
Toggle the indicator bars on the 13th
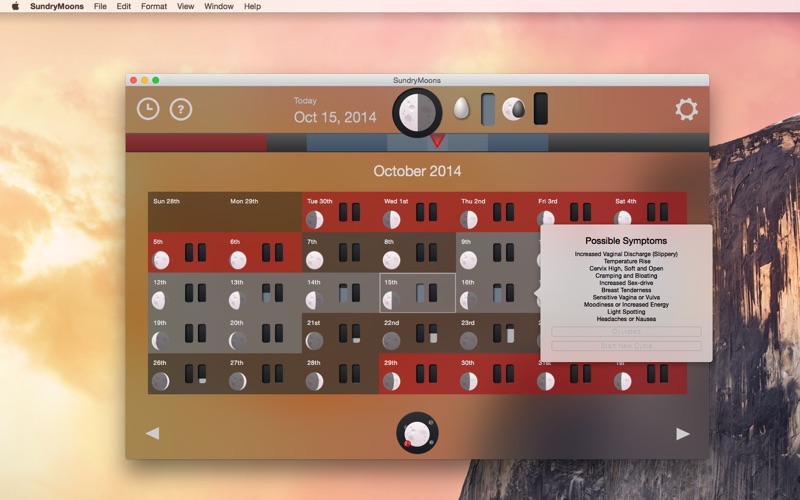tap(272, 293)
